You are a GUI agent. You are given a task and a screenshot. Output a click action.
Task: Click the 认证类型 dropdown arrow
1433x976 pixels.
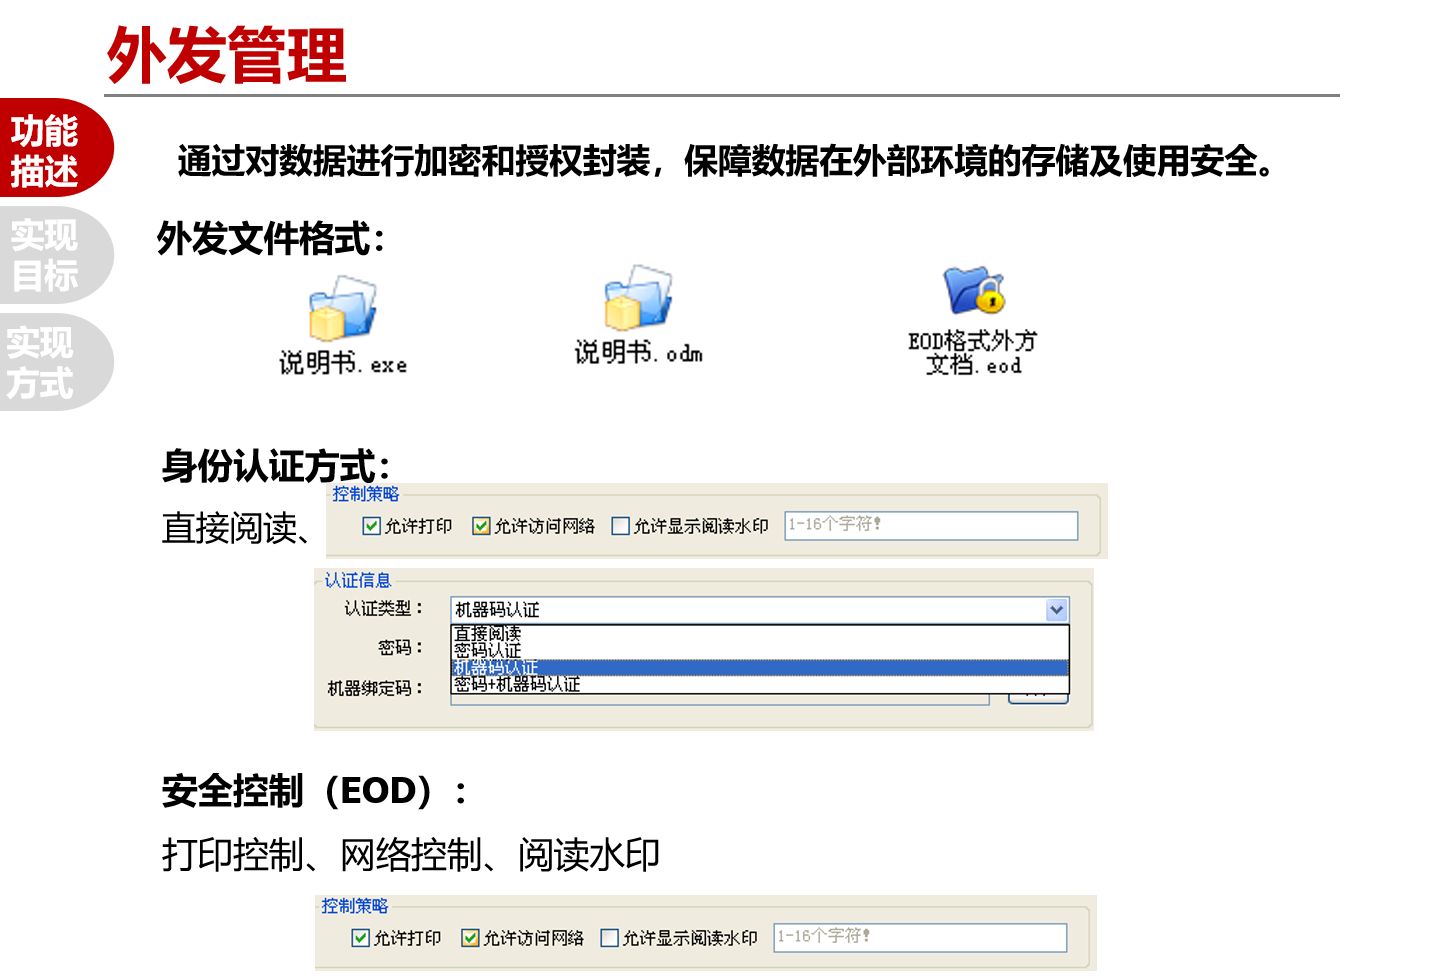tap(1056, 610)
